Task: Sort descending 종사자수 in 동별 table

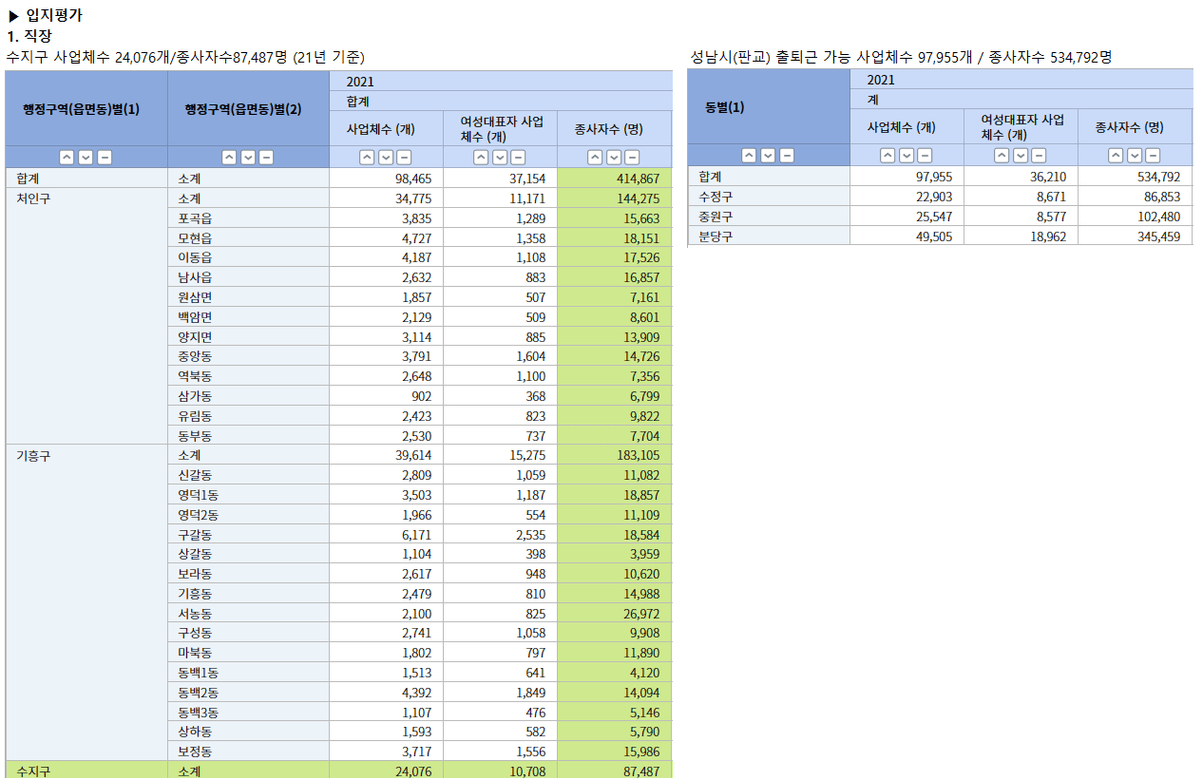Action: (x=1134, y=155)
